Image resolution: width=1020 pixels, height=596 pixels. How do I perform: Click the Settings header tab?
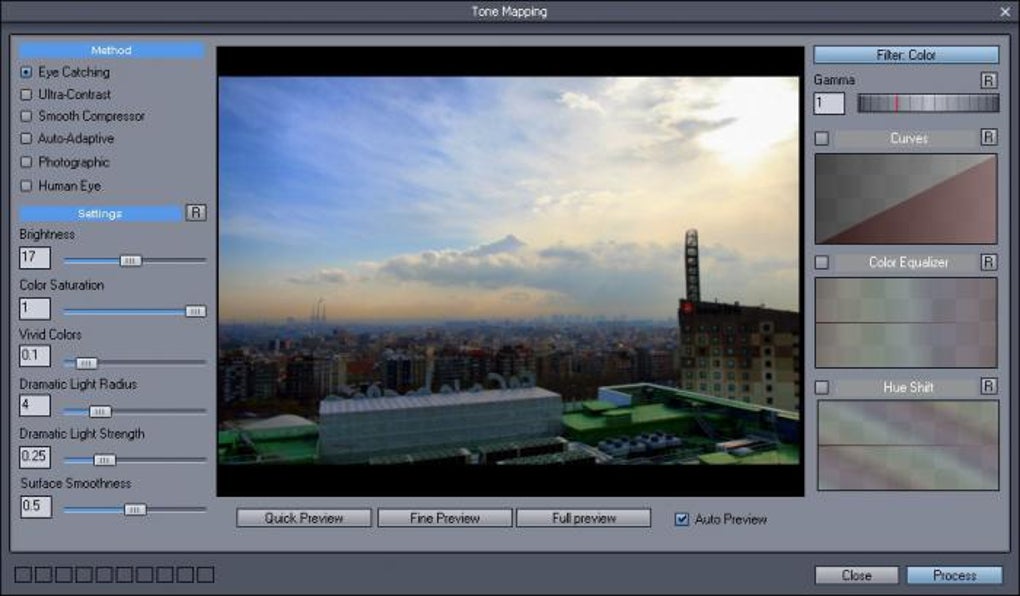tap(100, 213)
